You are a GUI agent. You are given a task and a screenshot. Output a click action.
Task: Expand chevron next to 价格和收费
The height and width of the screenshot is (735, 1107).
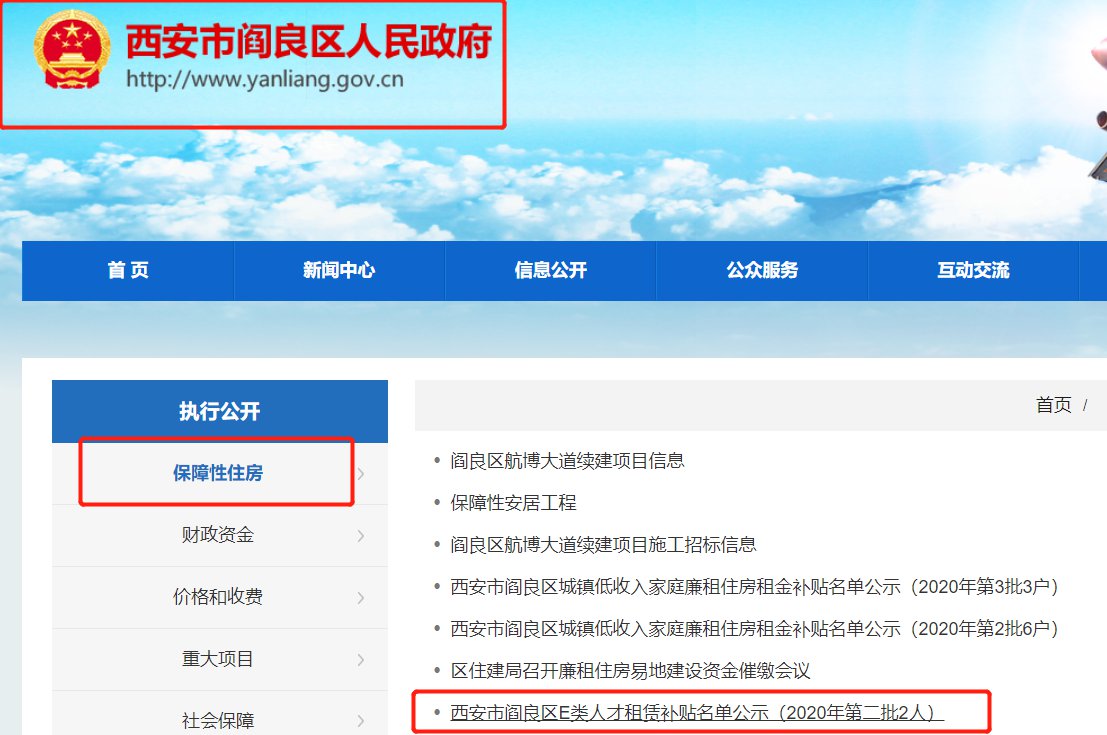click(361, 598)
